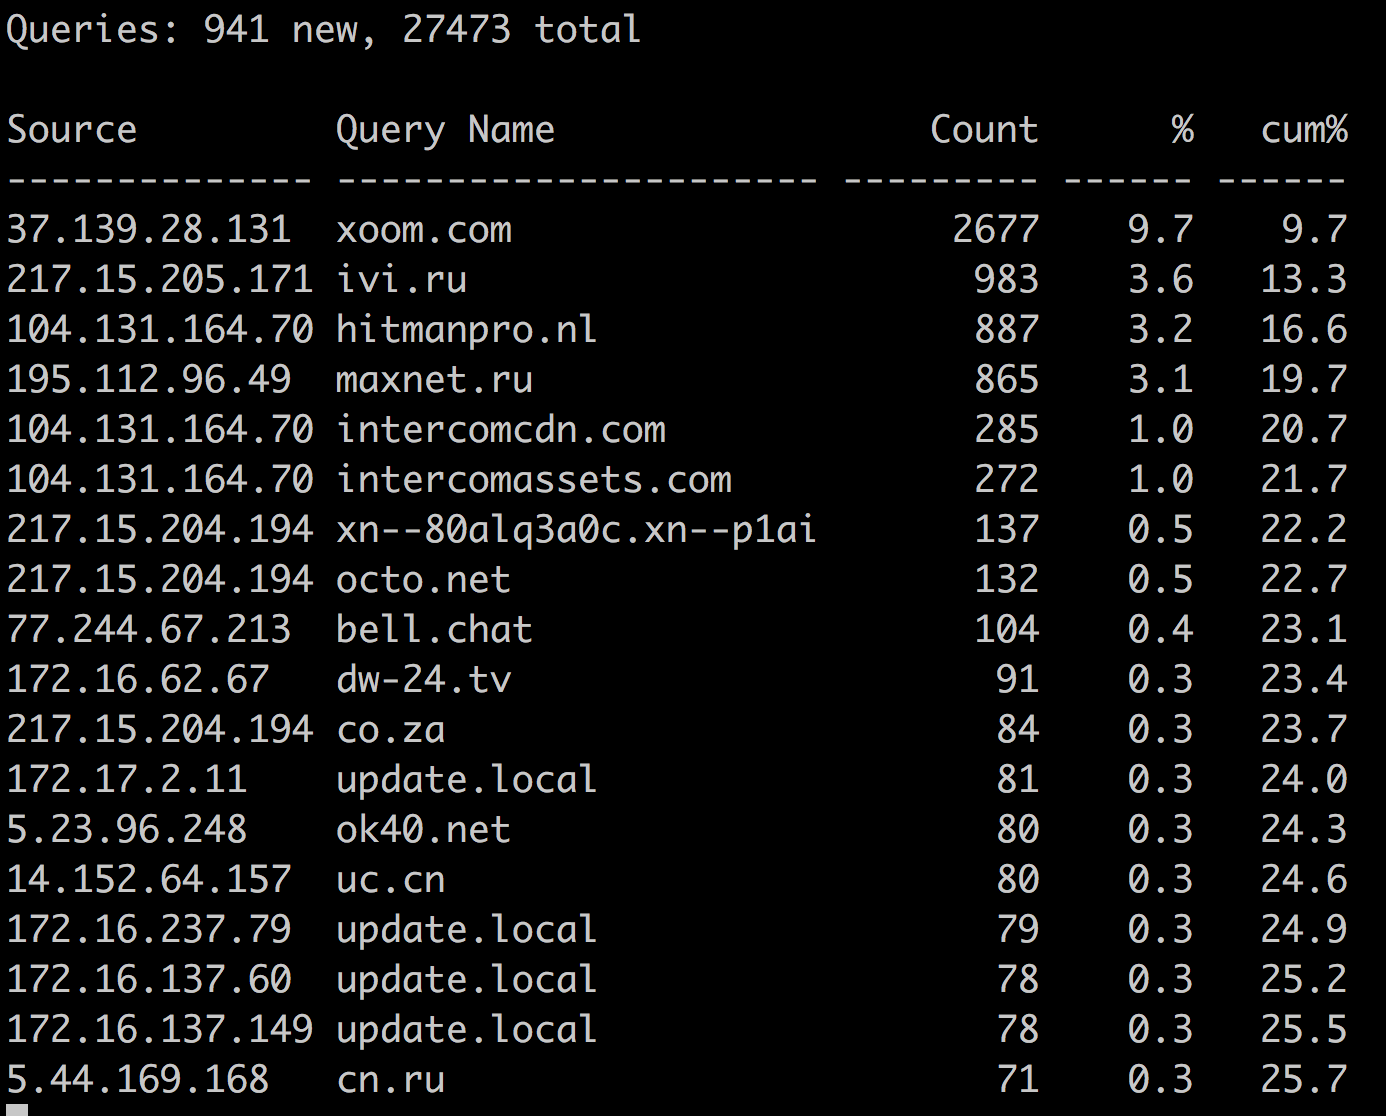The image size is (1386, 1116).
Task: Select query name xn--80alq3a0c.xn--p1ai
Action: click(x=577, y=530)
